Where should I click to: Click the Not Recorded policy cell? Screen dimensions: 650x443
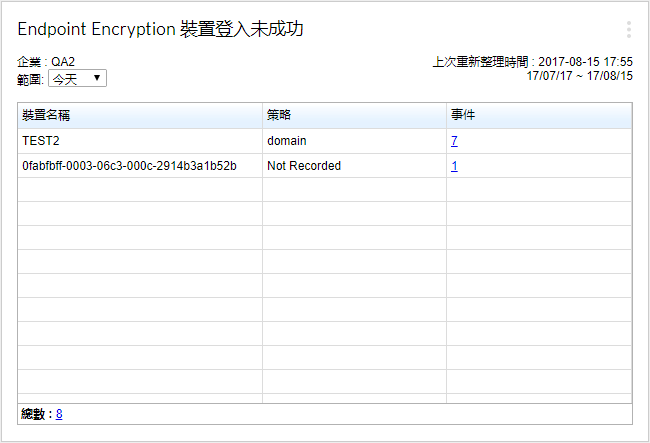(x=304, y=166)
